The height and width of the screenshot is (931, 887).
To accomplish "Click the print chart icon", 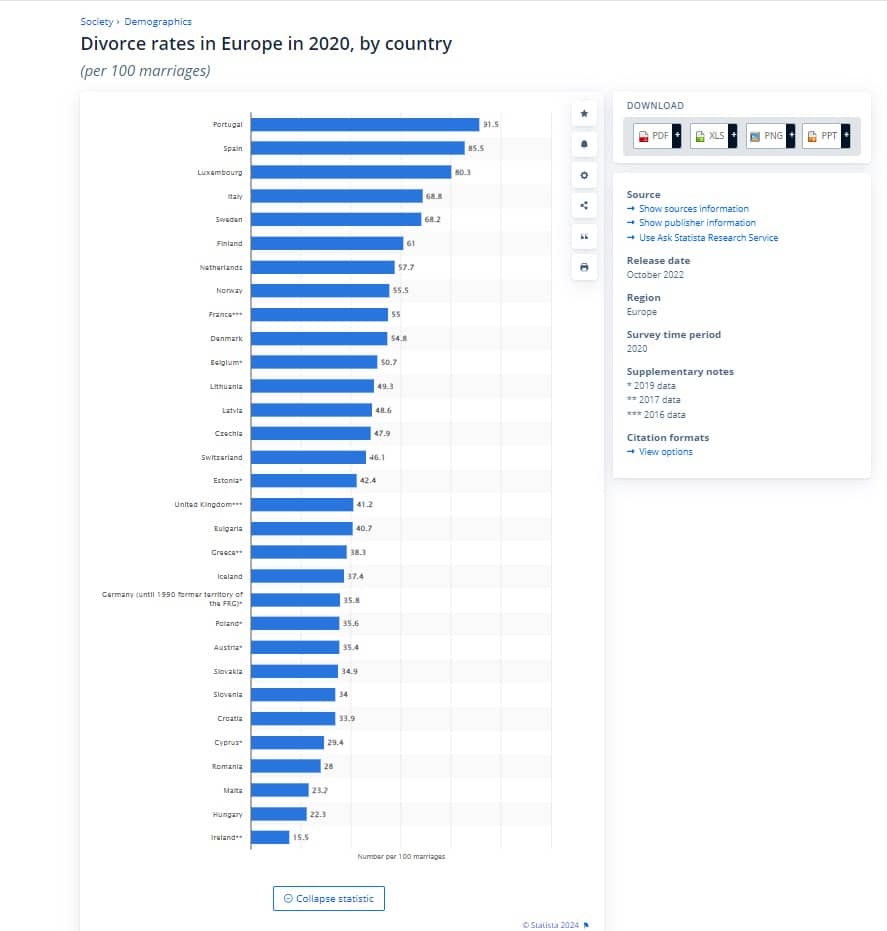I will click(x=584, y=268).
